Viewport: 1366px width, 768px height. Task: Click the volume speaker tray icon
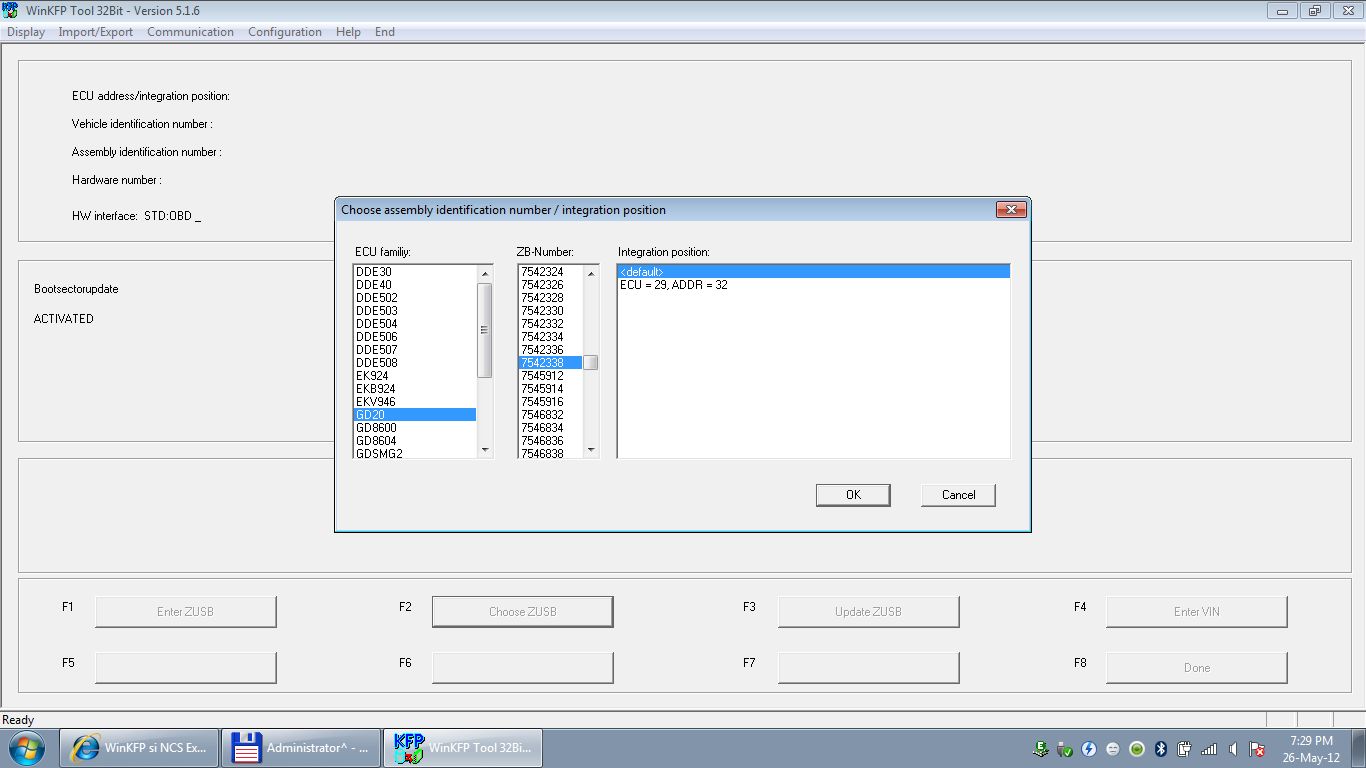pos(1233,748)
